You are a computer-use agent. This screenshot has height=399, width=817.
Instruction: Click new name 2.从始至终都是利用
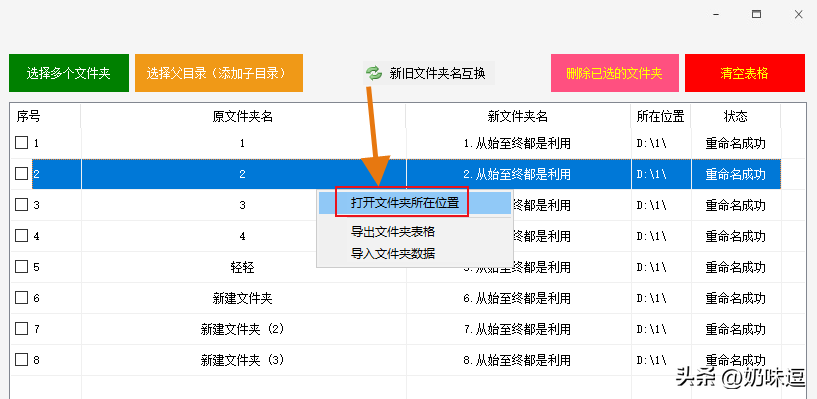[517, 174]
